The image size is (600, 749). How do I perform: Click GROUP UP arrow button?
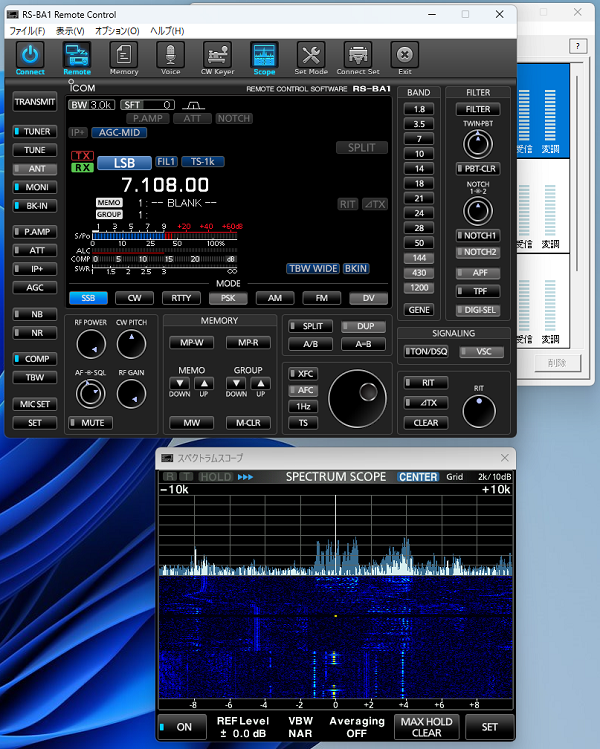[260, 383]
